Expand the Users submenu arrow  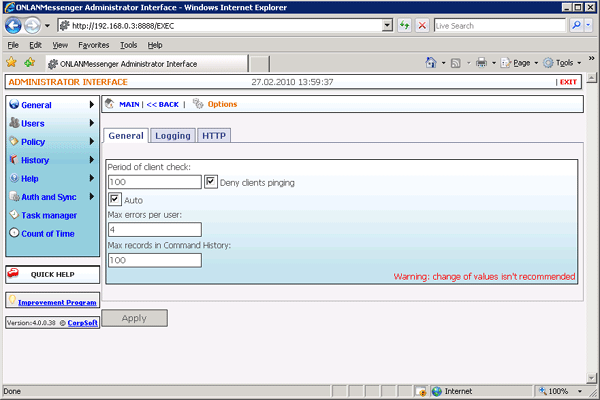91,123
